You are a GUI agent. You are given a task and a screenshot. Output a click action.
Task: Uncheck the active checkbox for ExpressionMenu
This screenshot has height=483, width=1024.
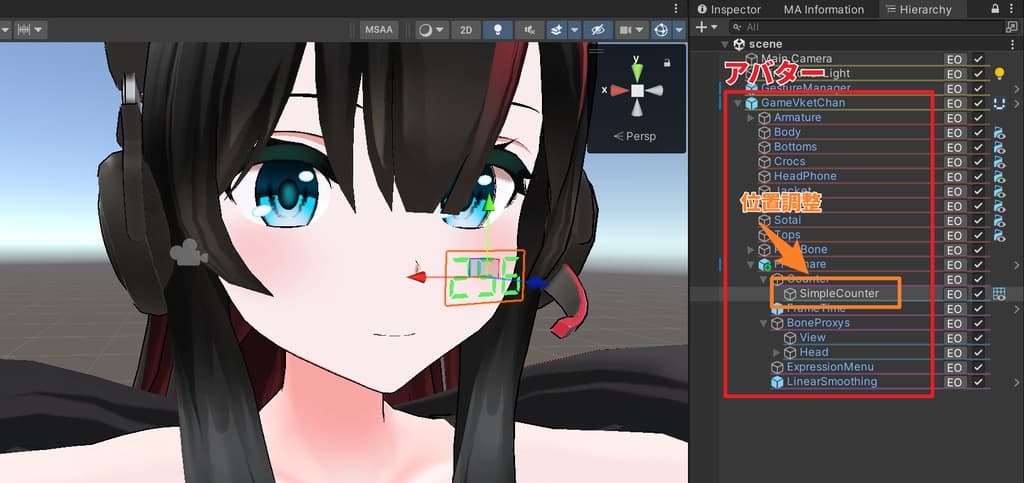(x=978, y=367)
